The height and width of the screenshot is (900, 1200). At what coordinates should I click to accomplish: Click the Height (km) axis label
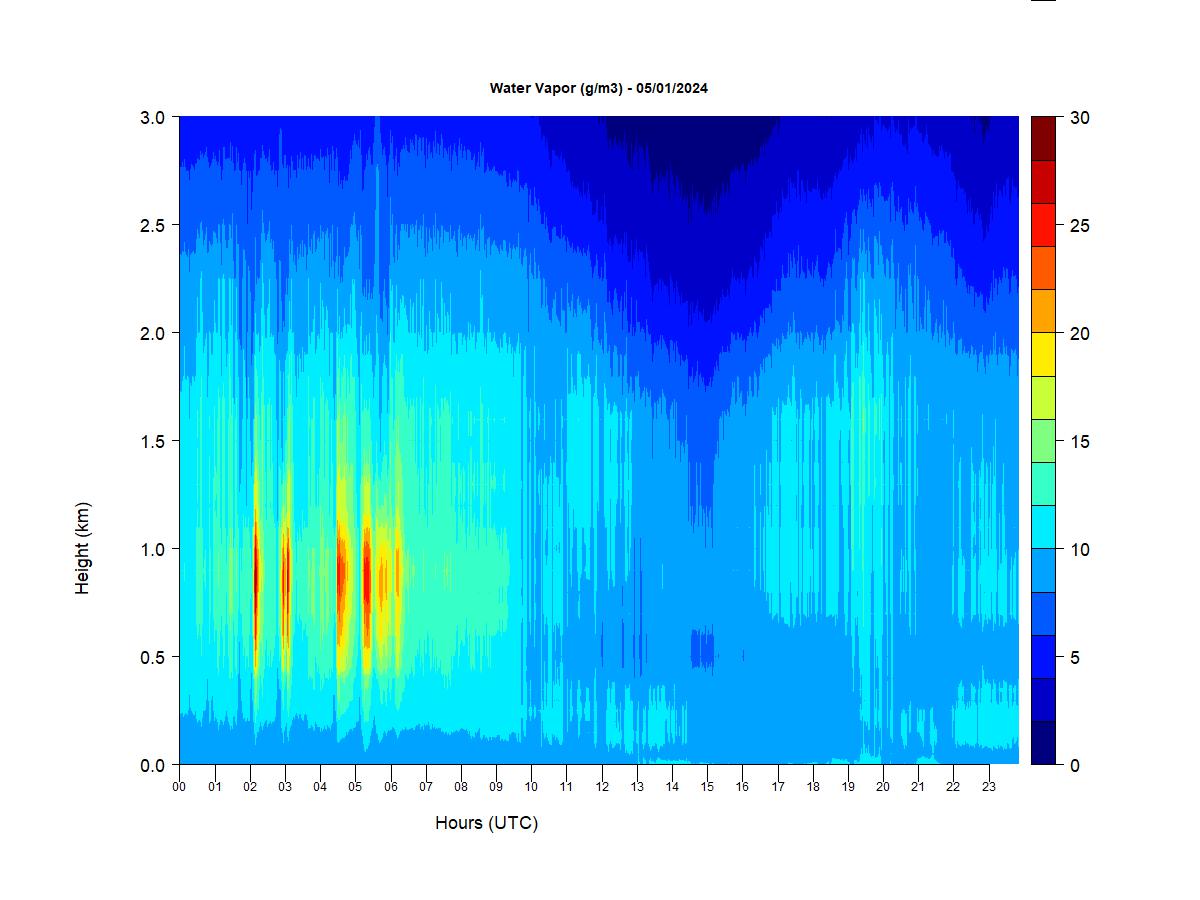82,548
